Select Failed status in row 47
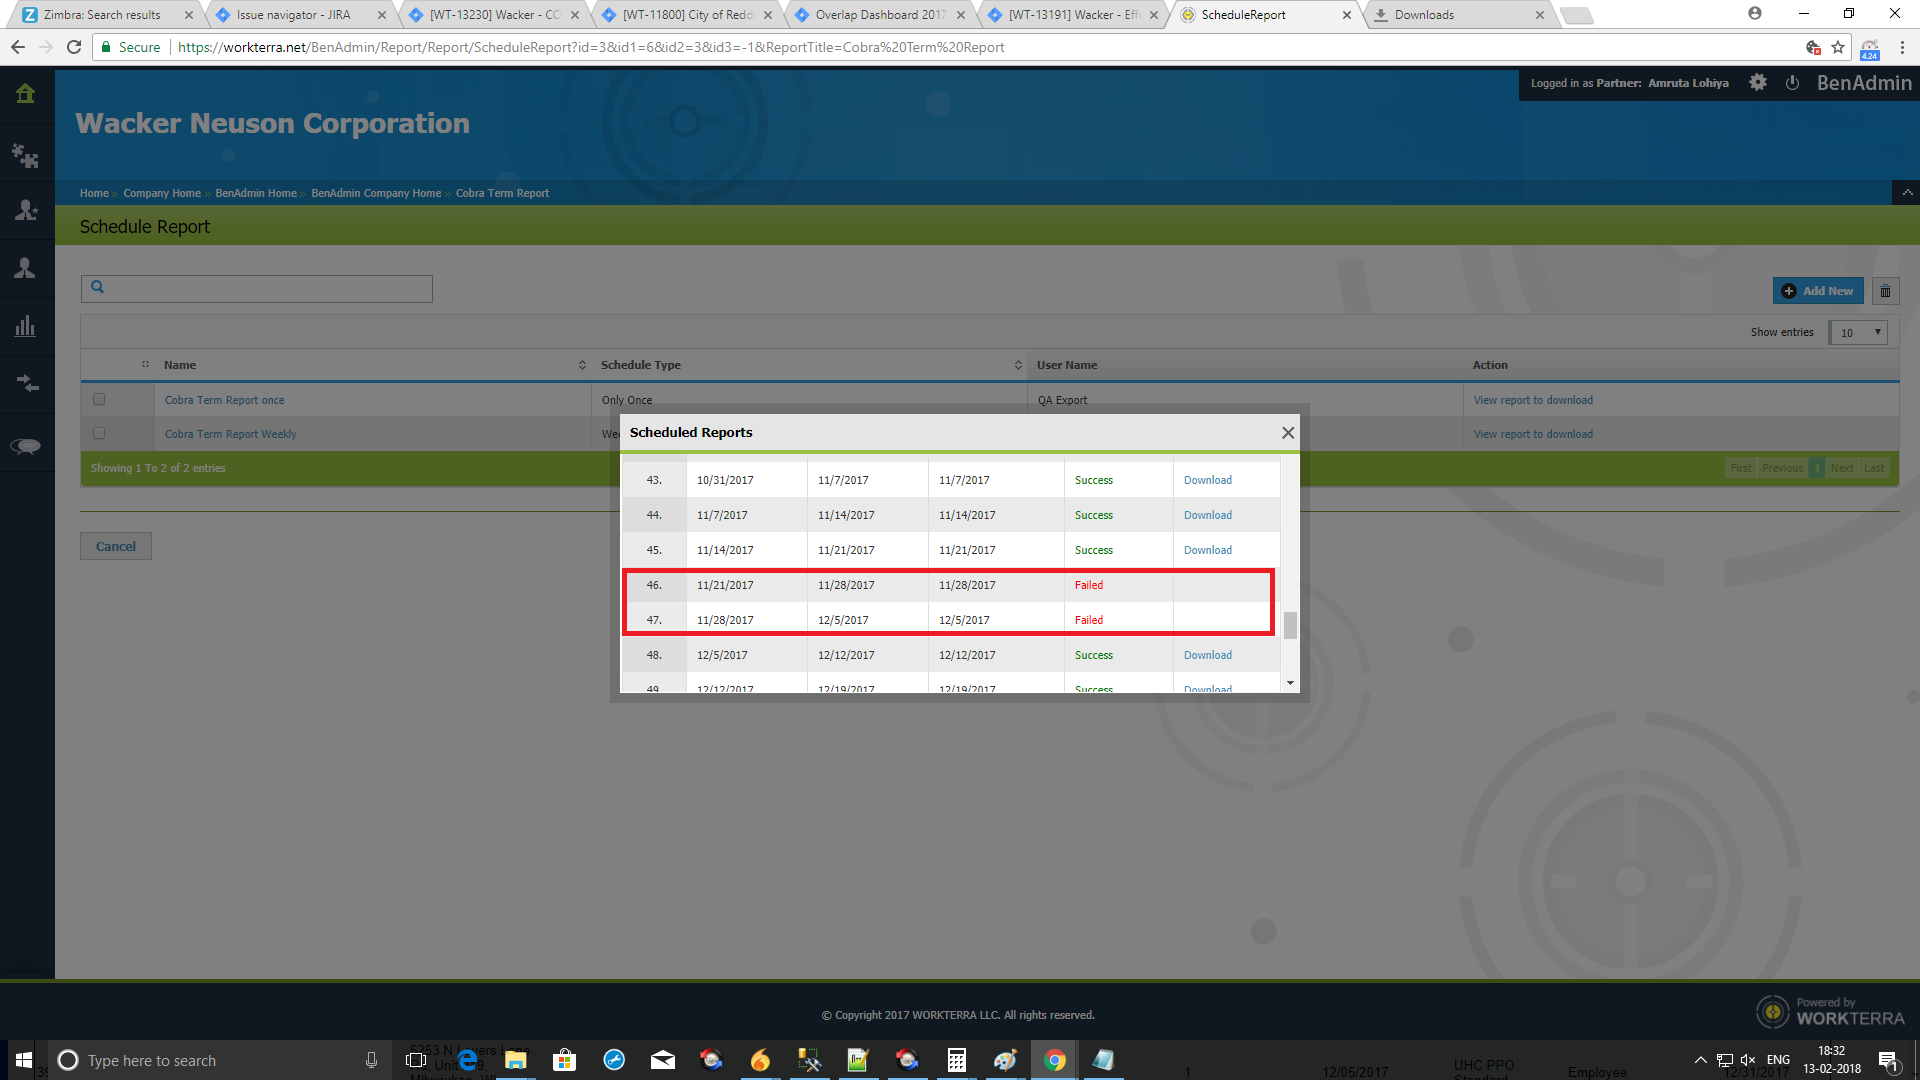The width and height of the screenshot is (1920, 1080). point(1089,620)
